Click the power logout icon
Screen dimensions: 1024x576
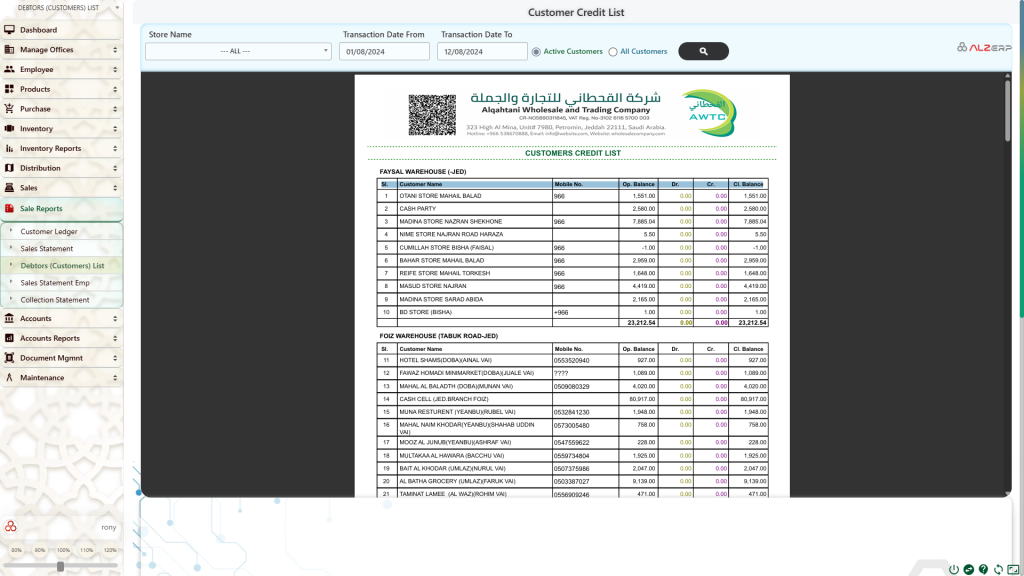pos(953,569)
